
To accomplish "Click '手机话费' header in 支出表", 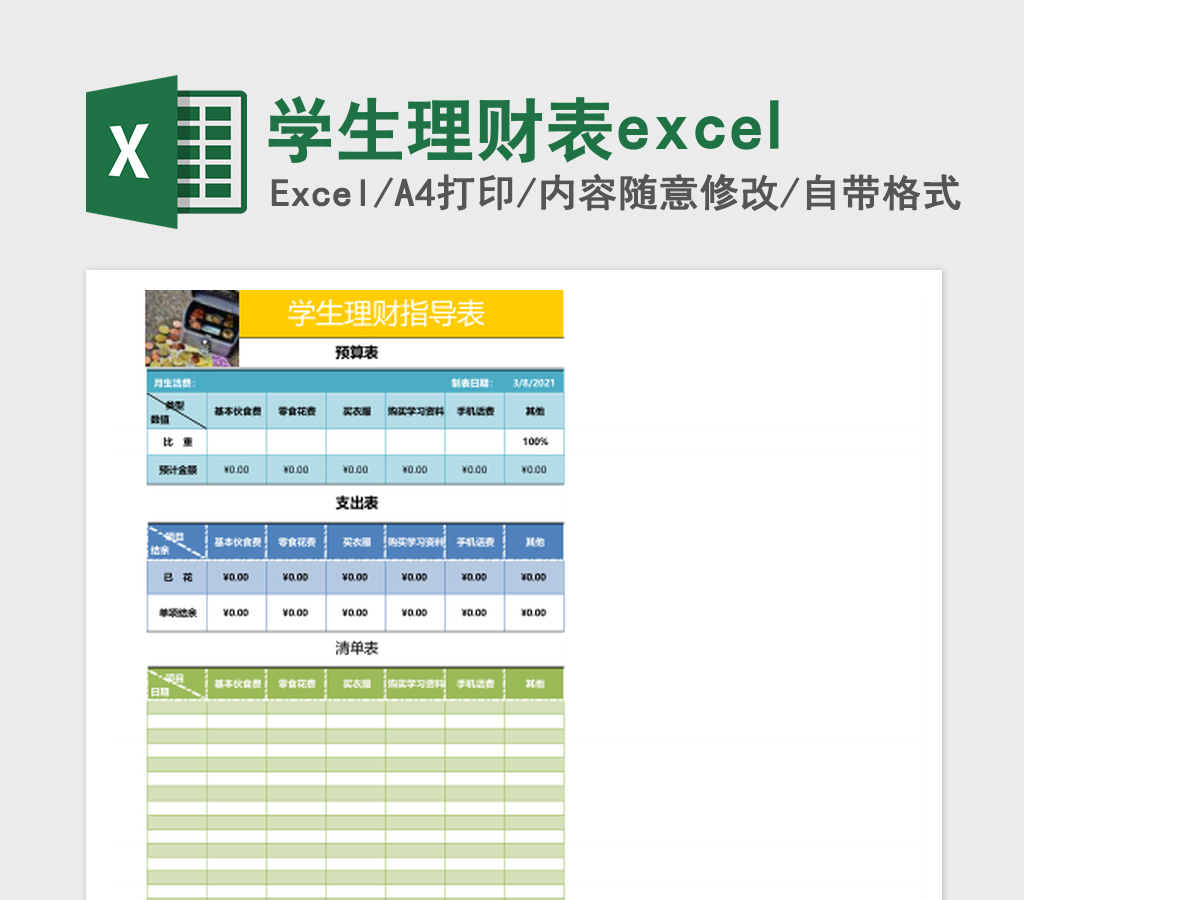I will pyautogui.click(x=475, y=542).
